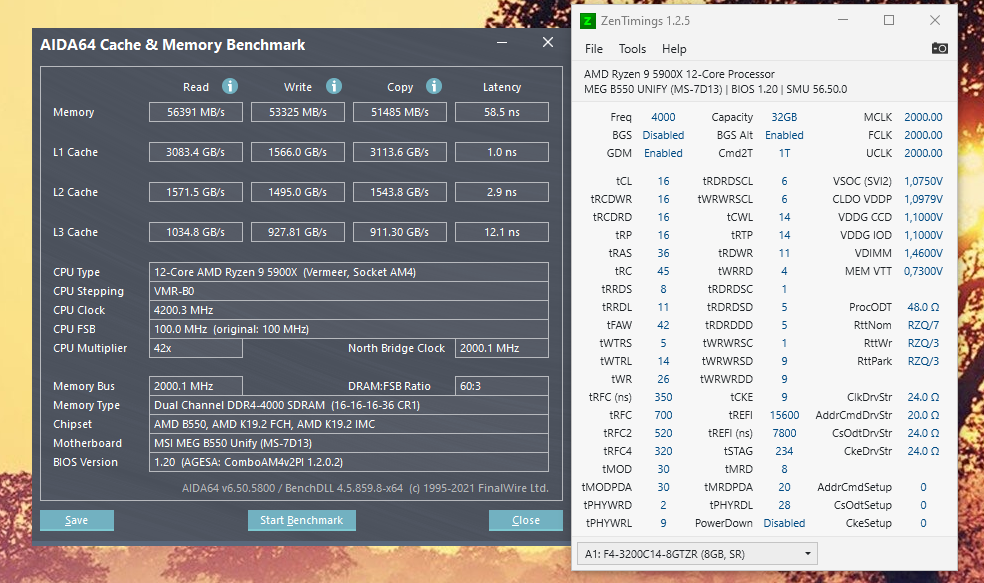The width and height of the screenshot is (984, 583).
Task: Minimize the AIDA64 benchmark window
Action: tap(502, 43)
